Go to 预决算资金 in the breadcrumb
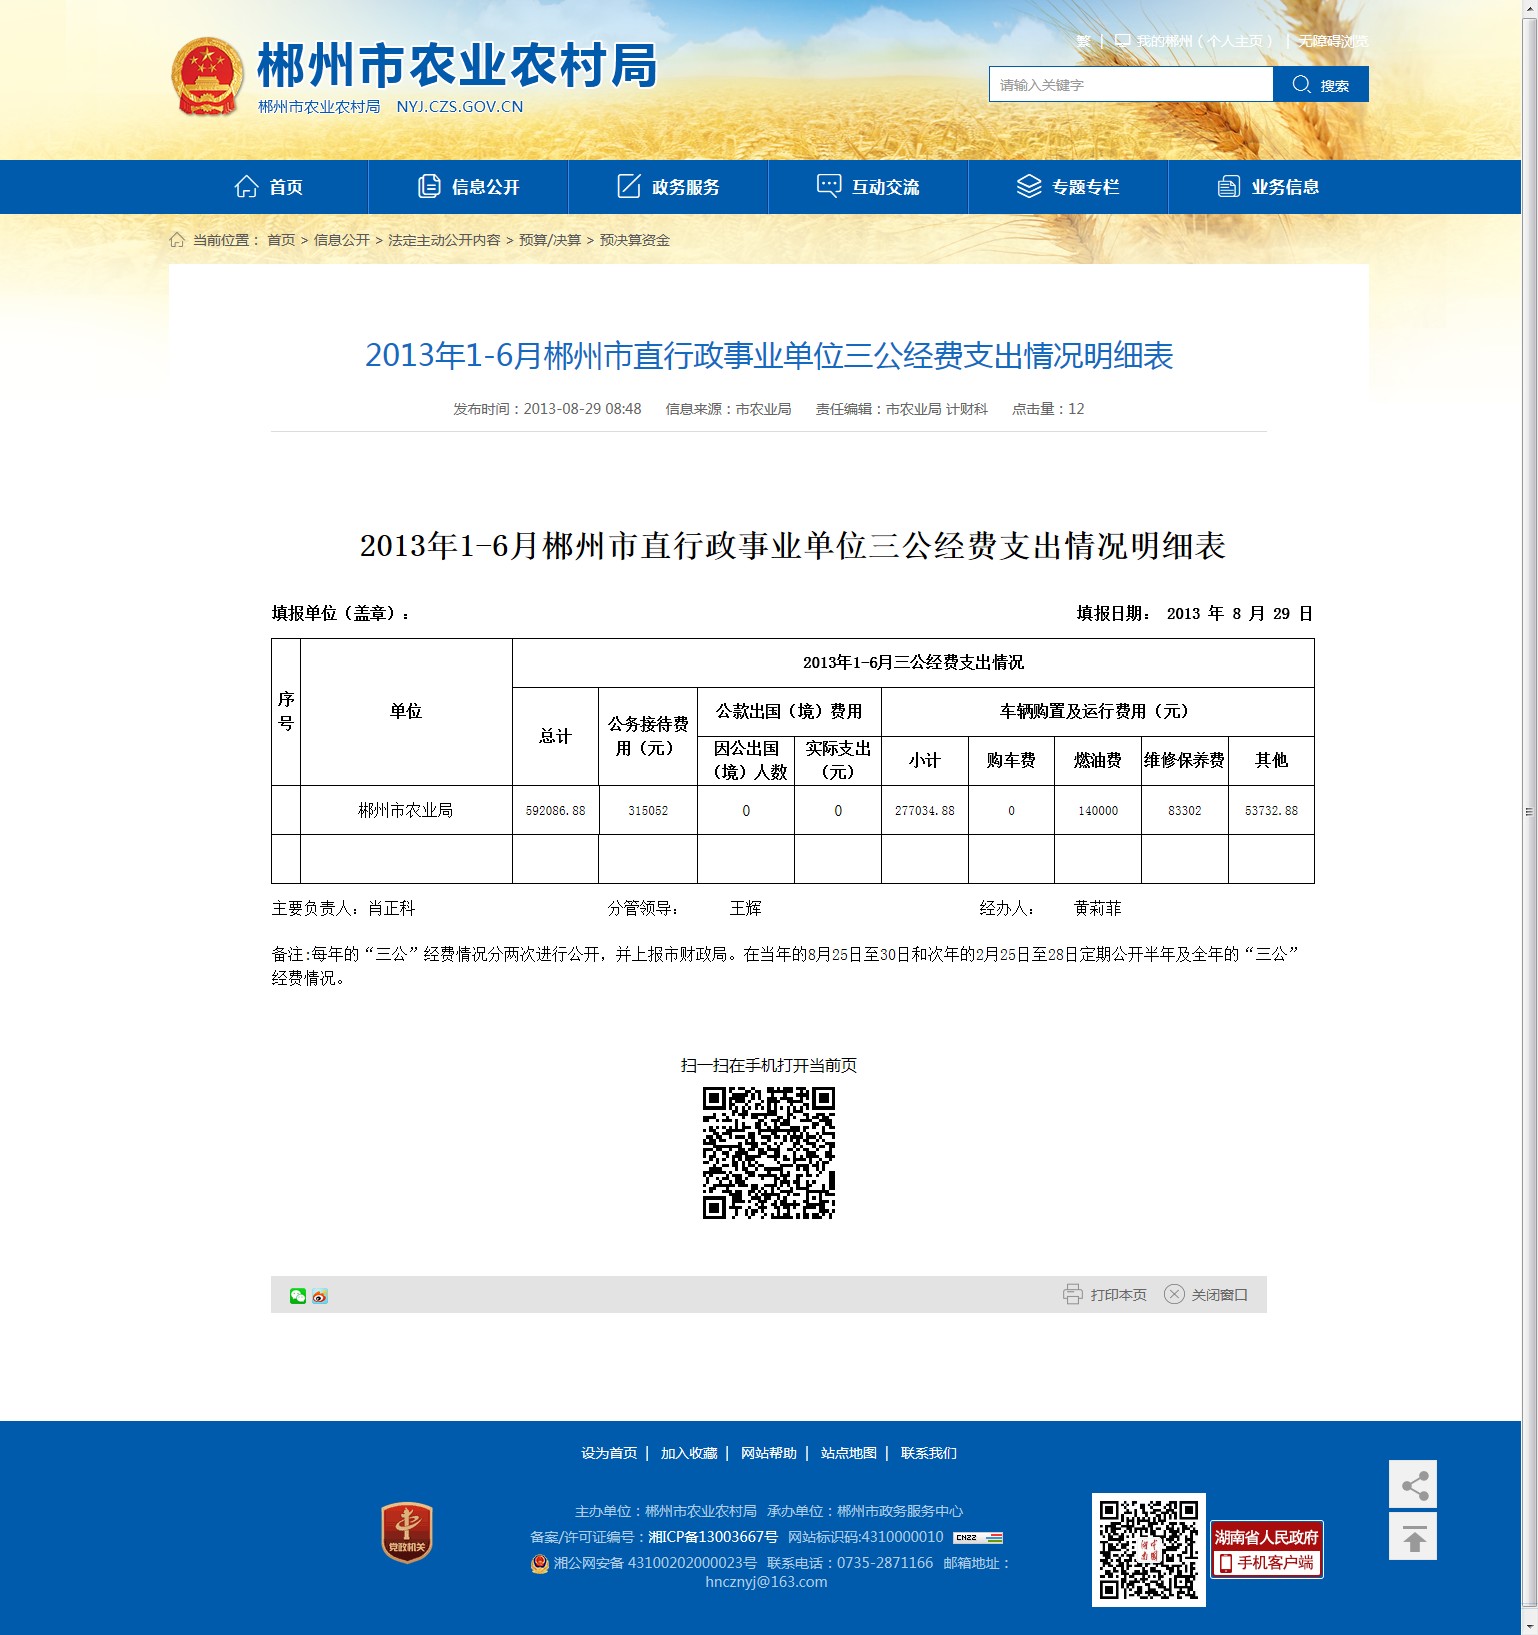 tap(635, 240)
